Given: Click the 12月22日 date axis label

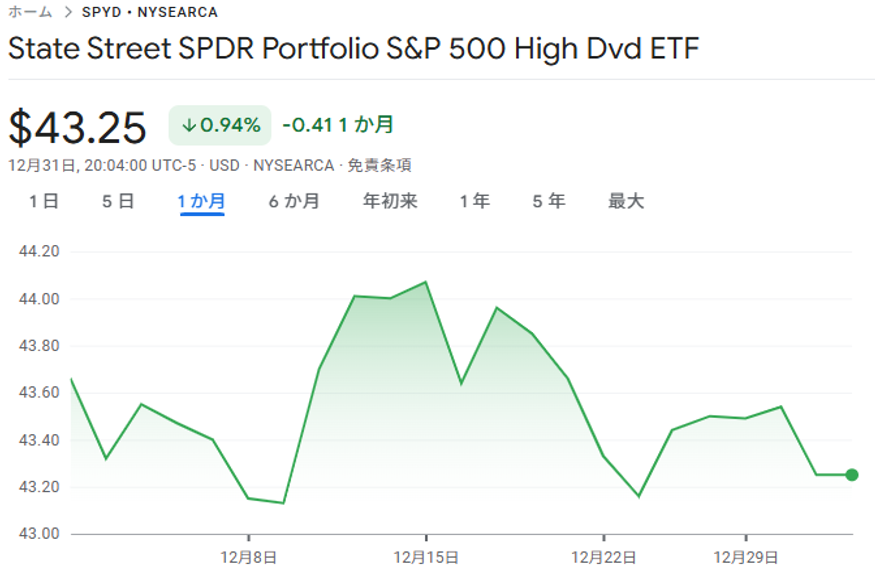Looking at the screenshot, I should pos(603,555).
